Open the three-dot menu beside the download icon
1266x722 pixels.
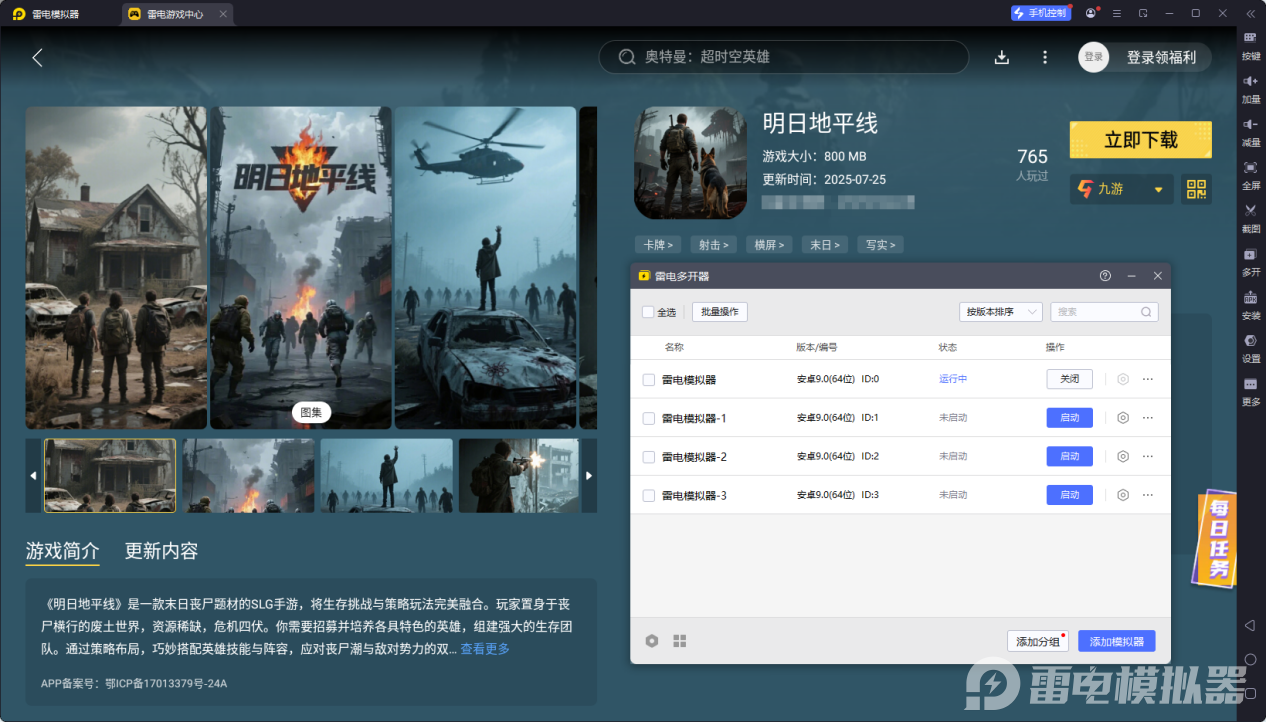coord(1045,57)
